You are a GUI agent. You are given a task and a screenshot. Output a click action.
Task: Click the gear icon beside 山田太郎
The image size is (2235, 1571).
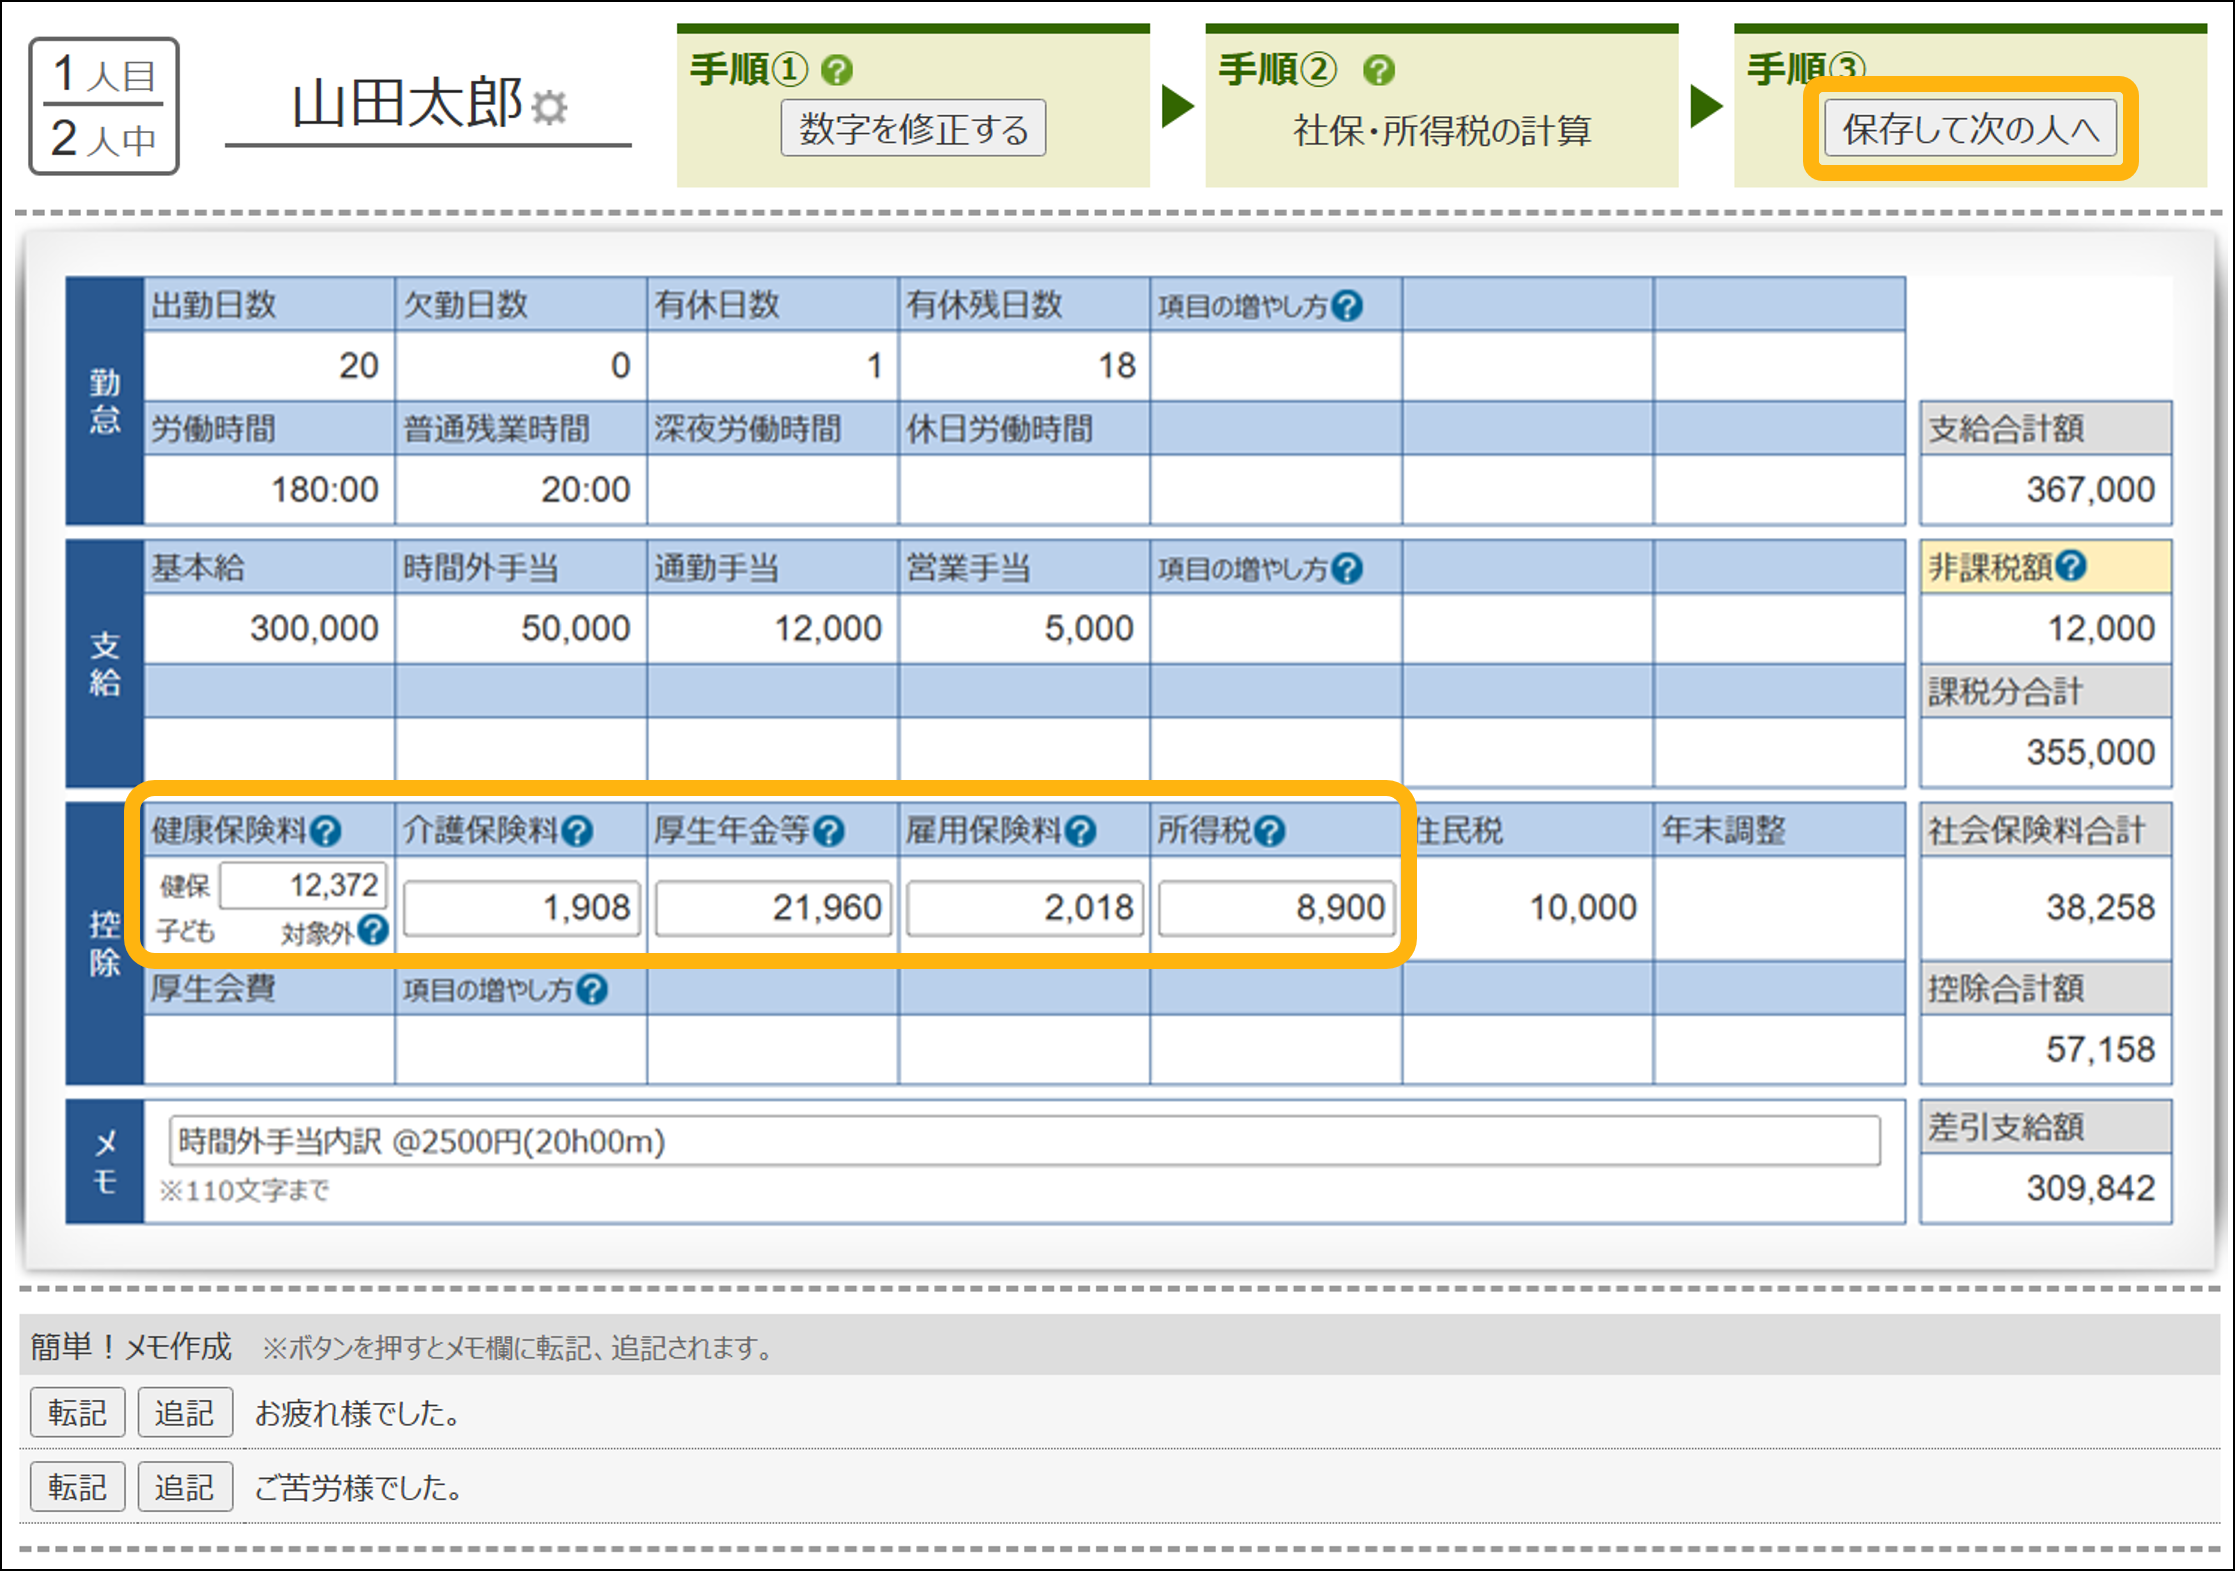549,107
